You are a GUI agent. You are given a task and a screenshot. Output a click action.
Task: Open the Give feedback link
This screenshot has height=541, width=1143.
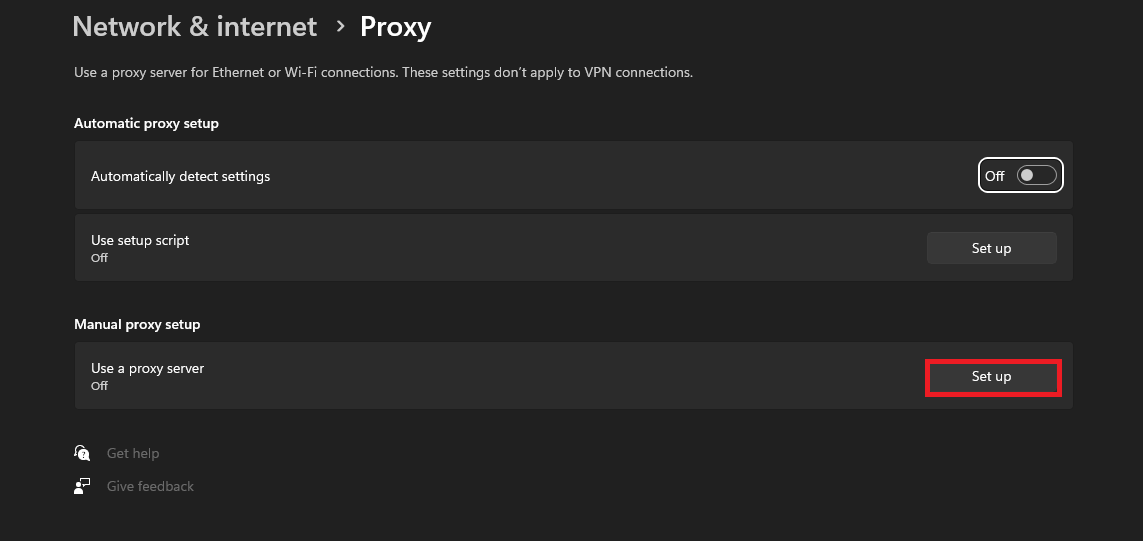(150, 486)
